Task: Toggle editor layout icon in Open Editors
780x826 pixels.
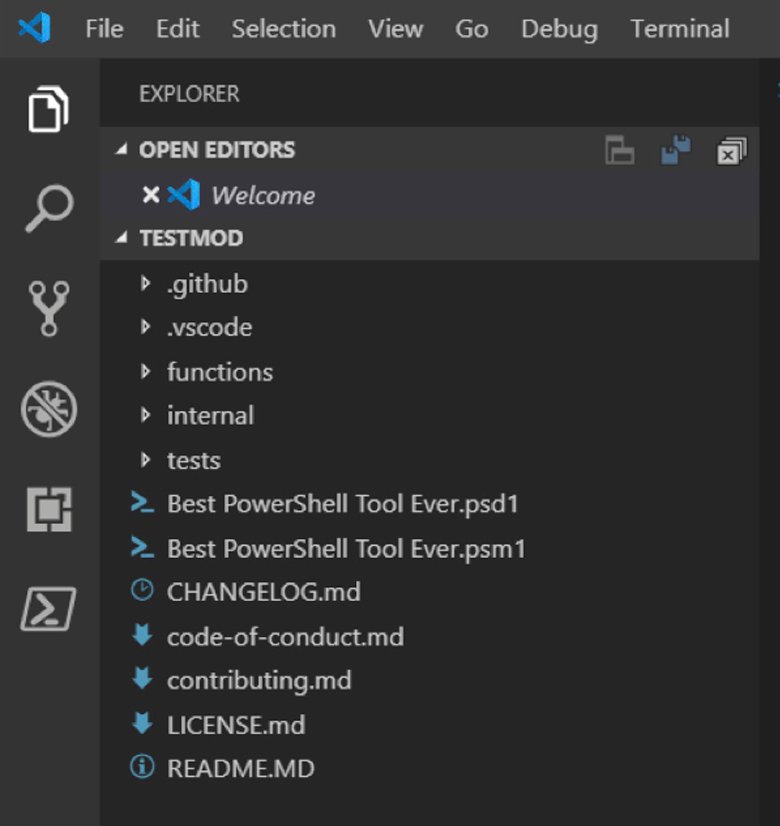Action: tap(620, 152)
